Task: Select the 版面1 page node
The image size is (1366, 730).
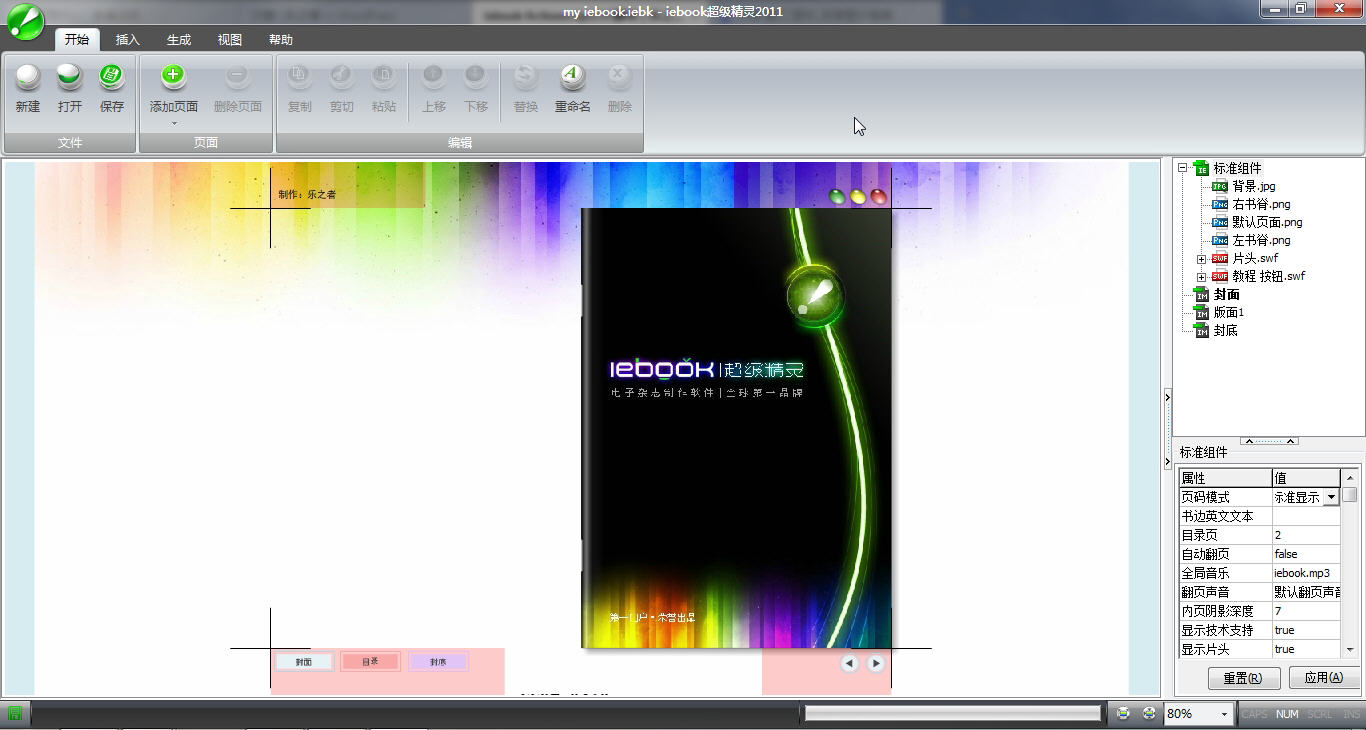Action: tap(1229, 312)
